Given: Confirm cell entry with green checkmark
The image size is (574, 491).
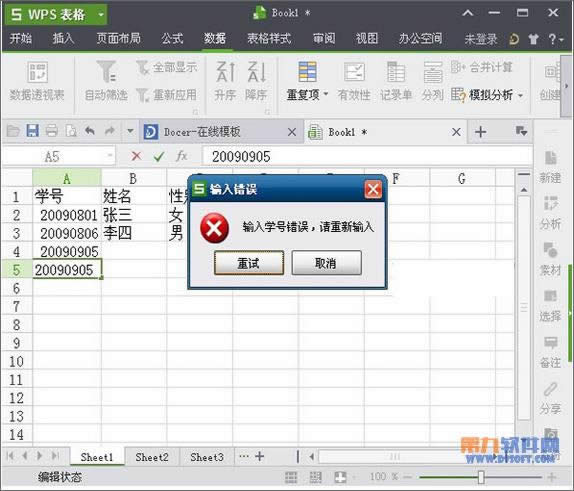Looking at the screenshot, I should (x=159, y=157).
